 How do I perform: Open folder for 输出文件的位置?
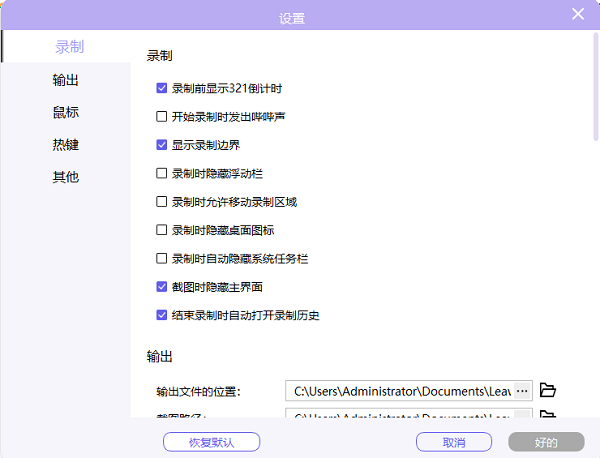(x=548, y=390)
